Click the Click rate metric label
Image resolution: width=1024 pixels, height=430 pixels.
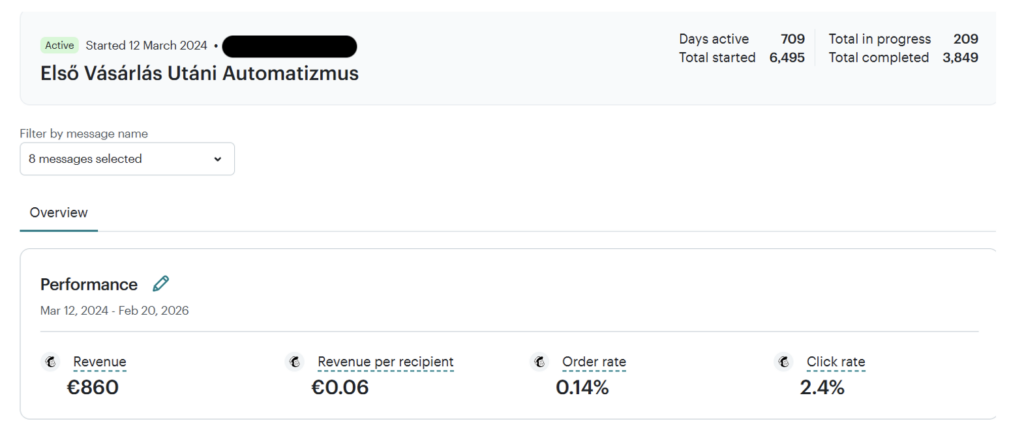point(836,362)
